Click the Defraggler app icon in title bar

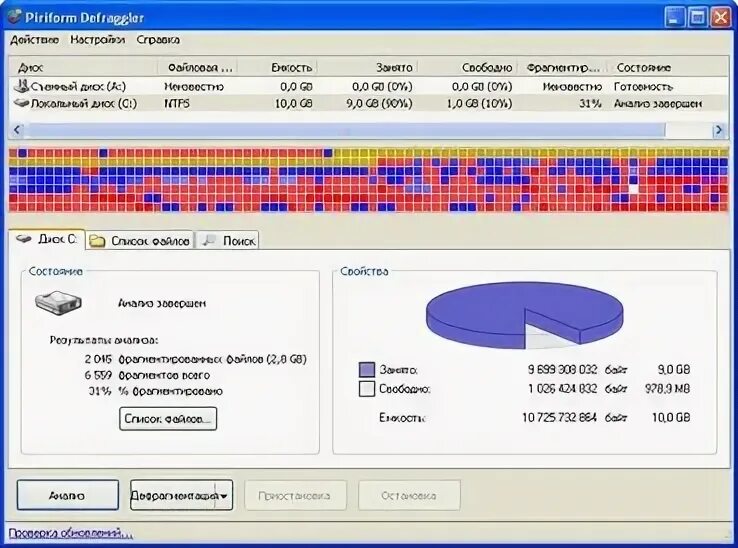pos(15,17)
